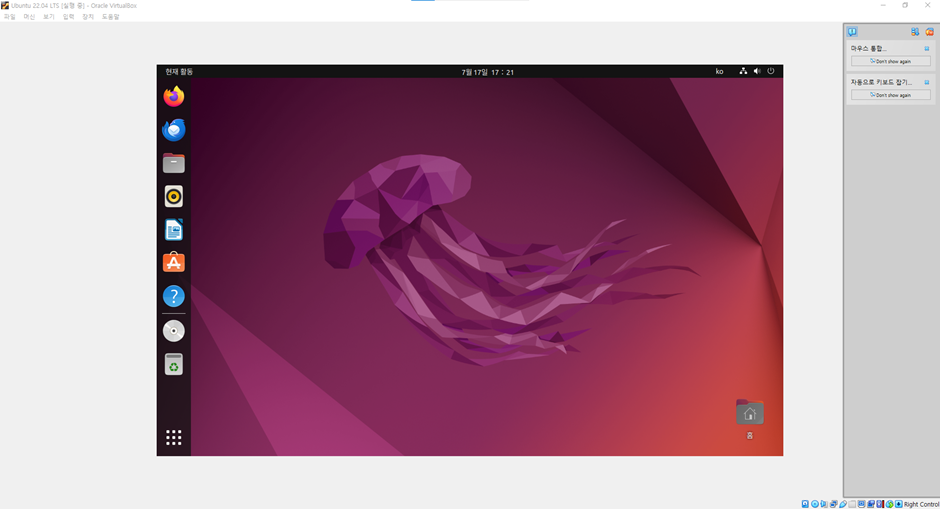Open the Trash icon in dock
Image resolution: width=940 pixels, height=509 pixels.
pos(174,364)
